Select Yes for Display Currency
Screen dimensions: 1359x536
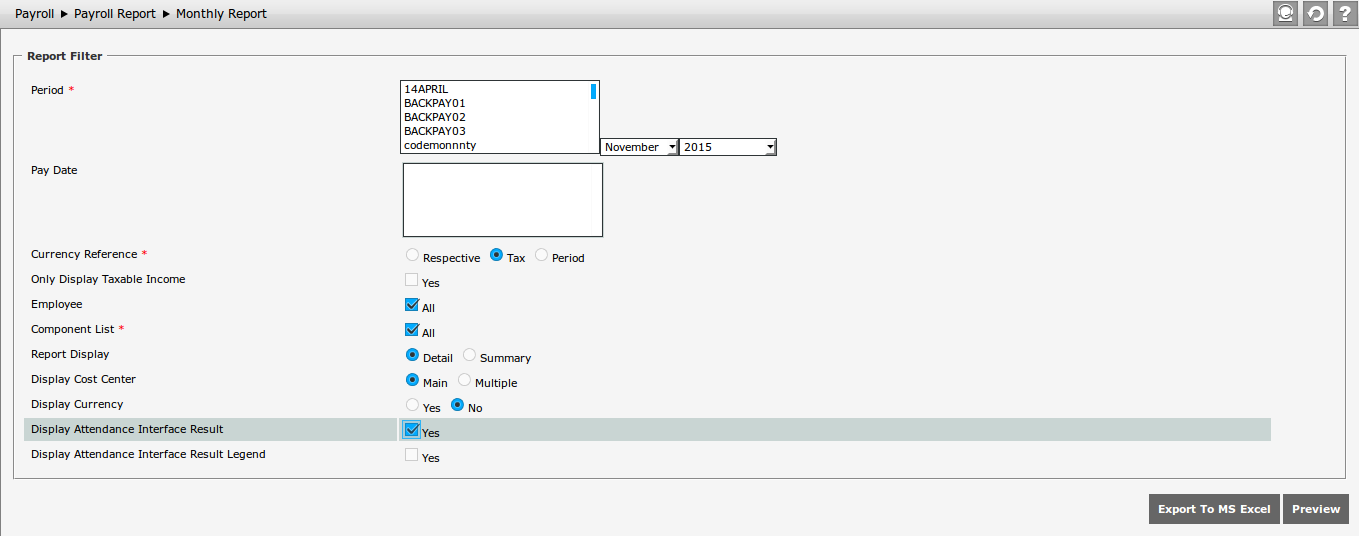tap(412, 405)
